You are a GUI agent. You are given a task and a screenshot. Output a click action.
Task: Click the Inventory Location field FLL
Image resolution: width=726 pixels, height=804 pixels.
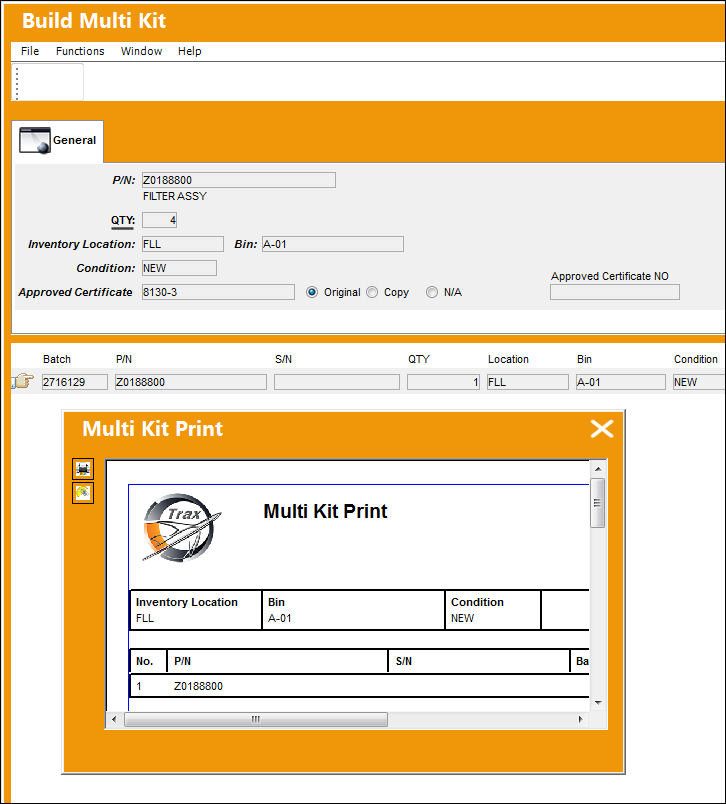pos(183,244)
